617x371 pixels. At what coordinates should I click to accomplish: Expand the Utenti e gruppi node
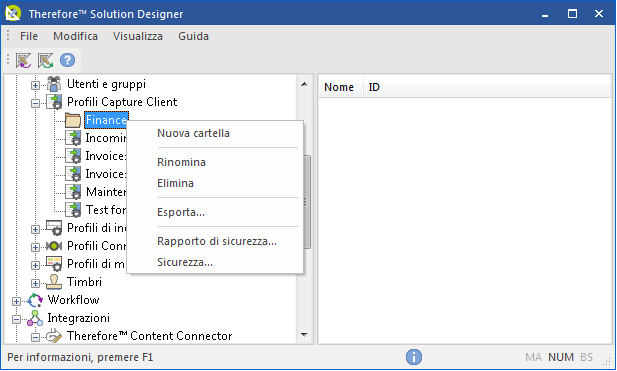(x=35, y=85)
